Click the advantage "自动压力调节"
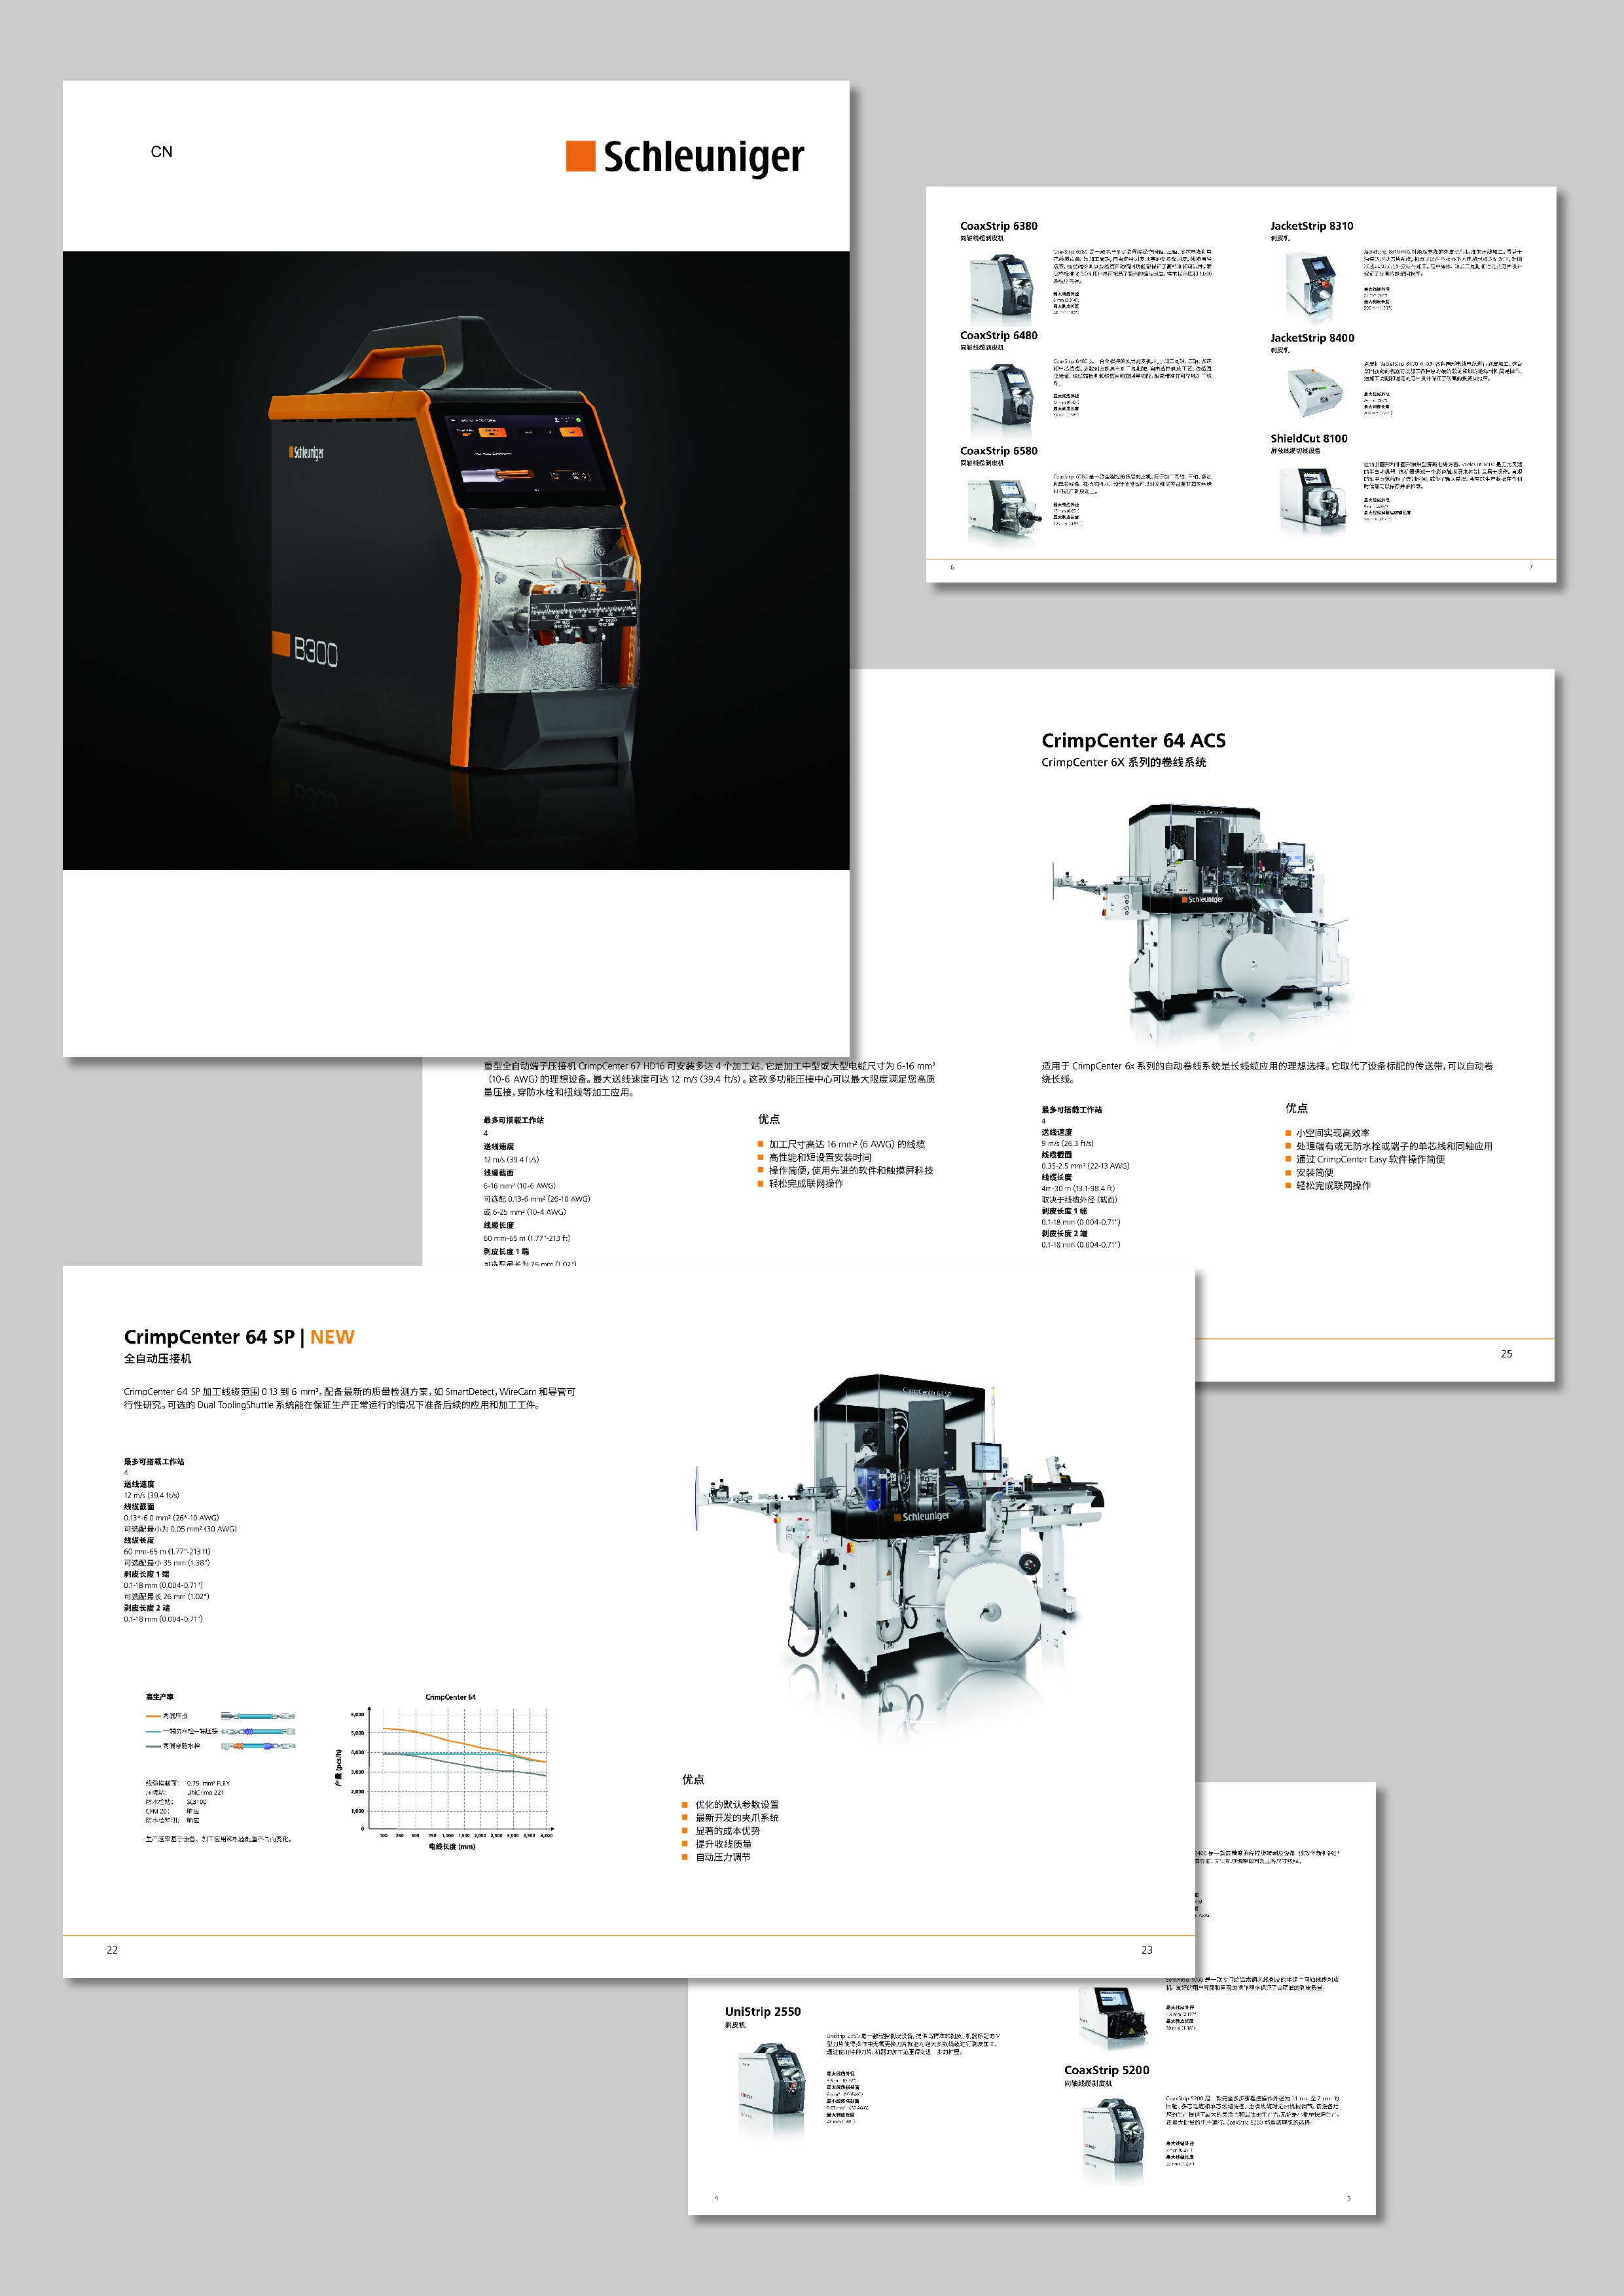This screenshot has width=1624, height=2296. (x=723, y=1857)
